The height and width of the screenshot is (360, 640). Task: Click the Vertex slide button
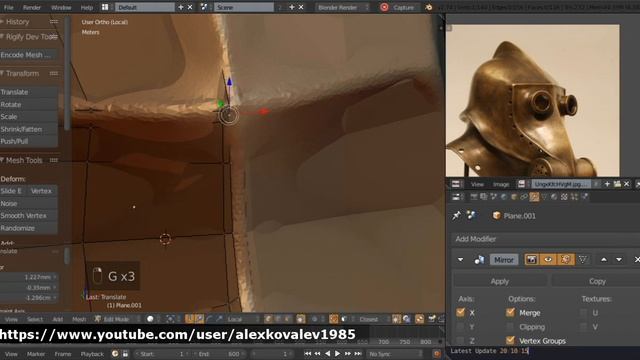click(42, 191)
